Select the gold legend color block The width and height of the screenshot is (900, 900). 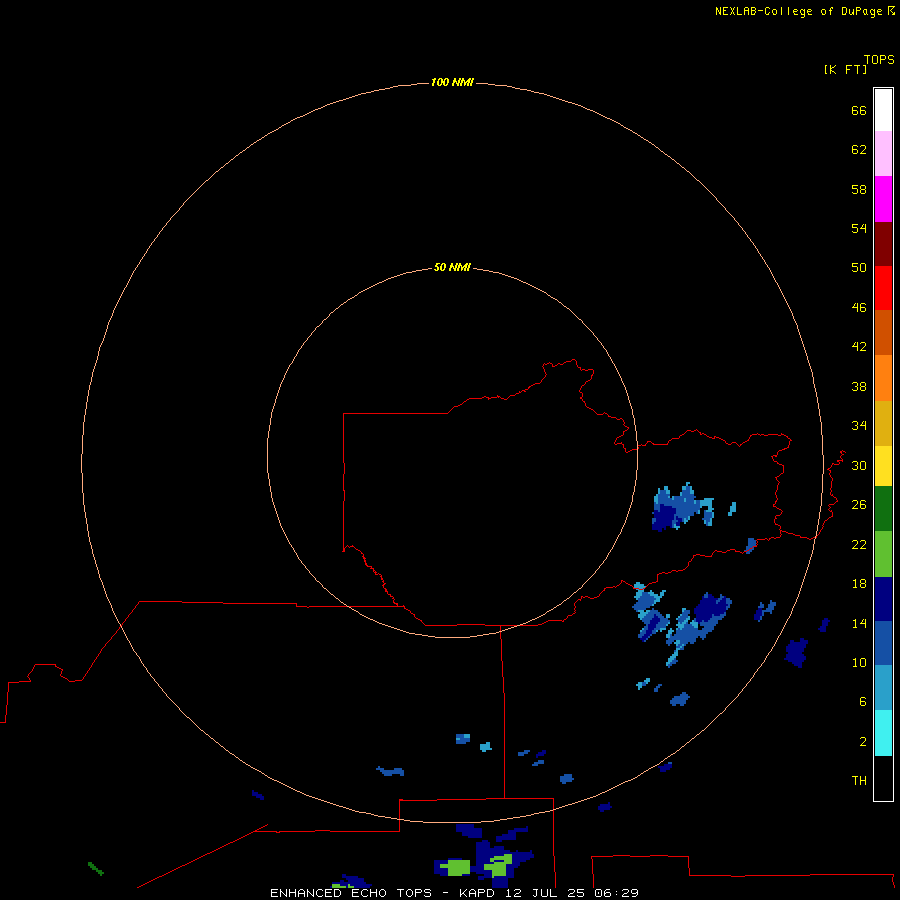click(883, 423)
